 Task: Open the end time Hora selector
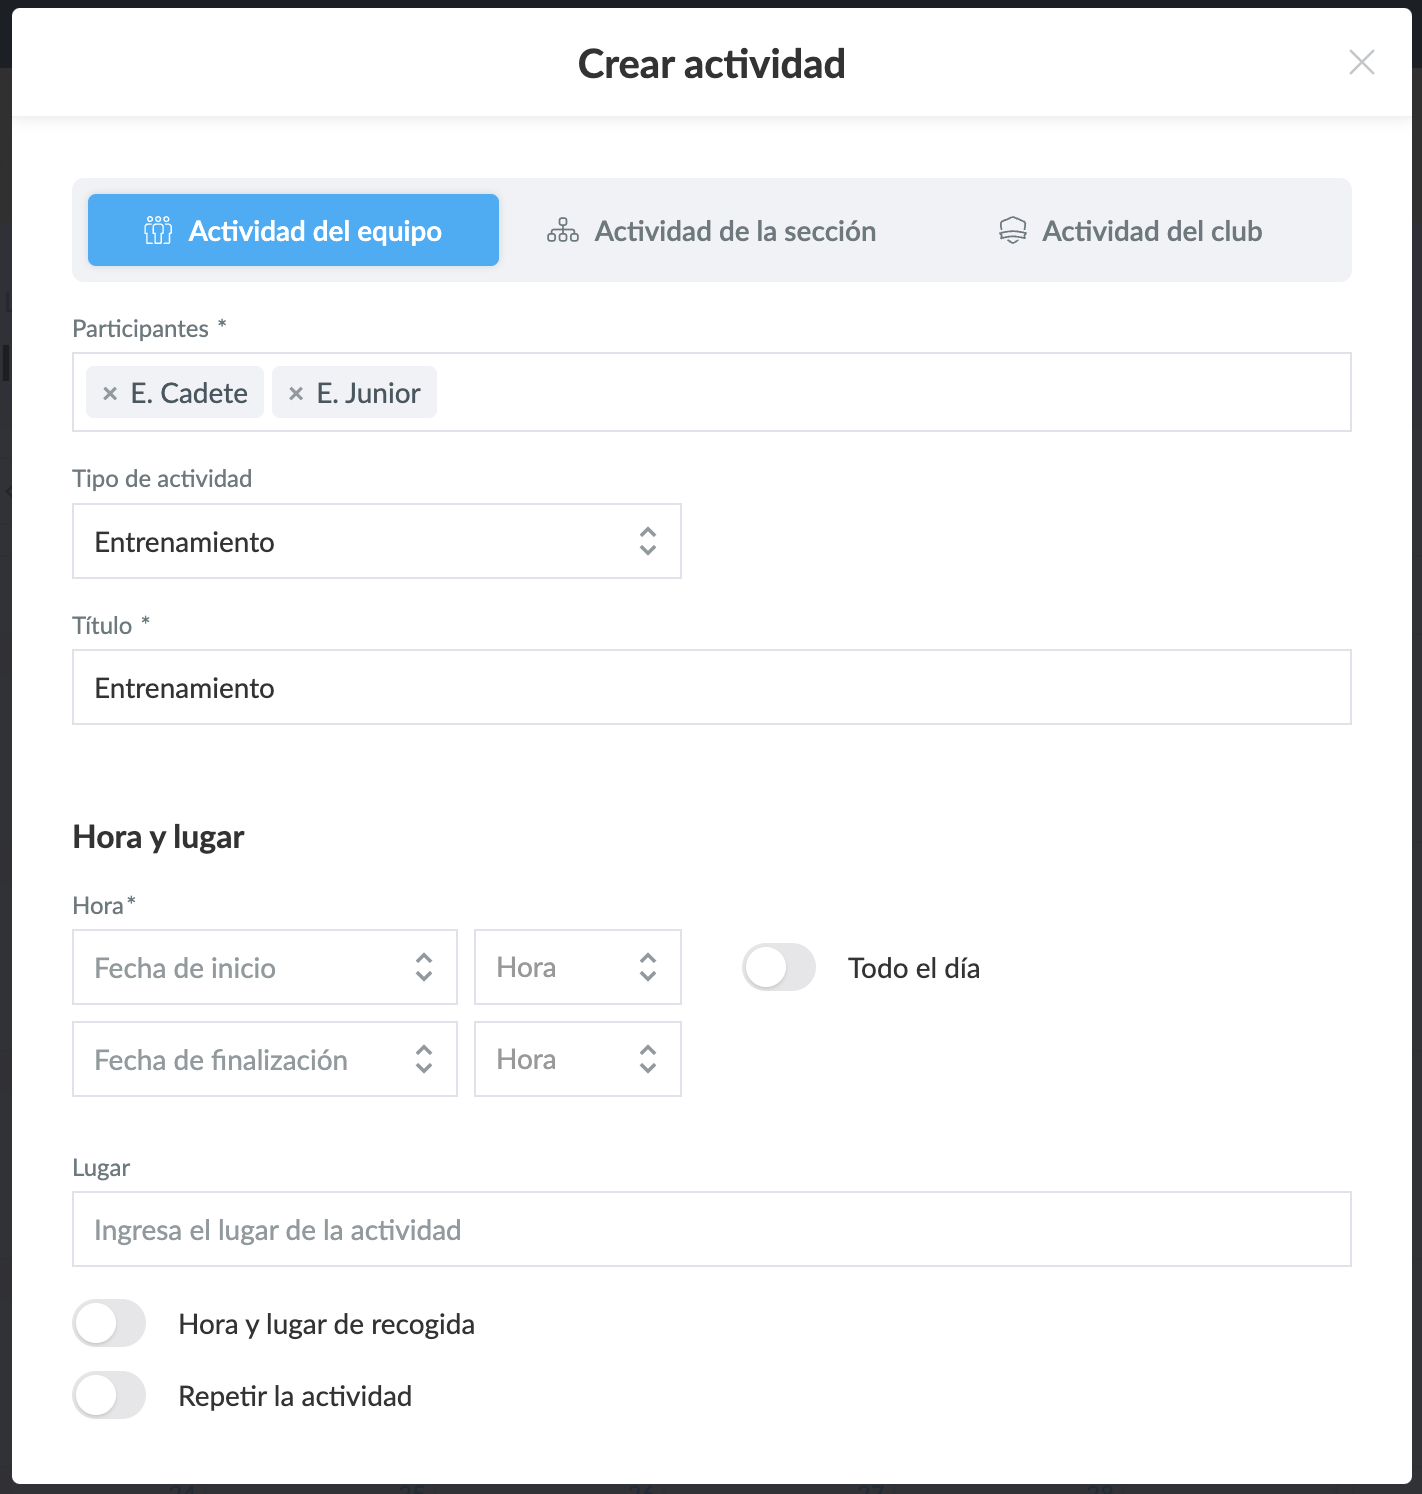click(x=648, y=1059)
